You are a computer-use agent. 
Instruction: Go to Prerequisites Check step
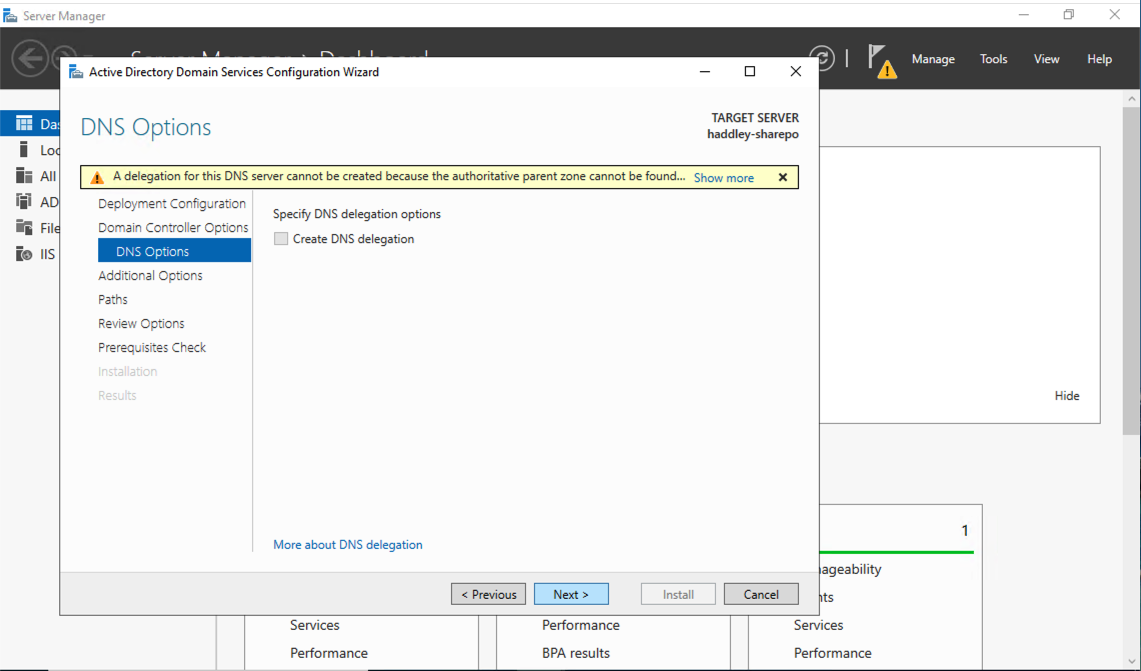coord(152,347)
